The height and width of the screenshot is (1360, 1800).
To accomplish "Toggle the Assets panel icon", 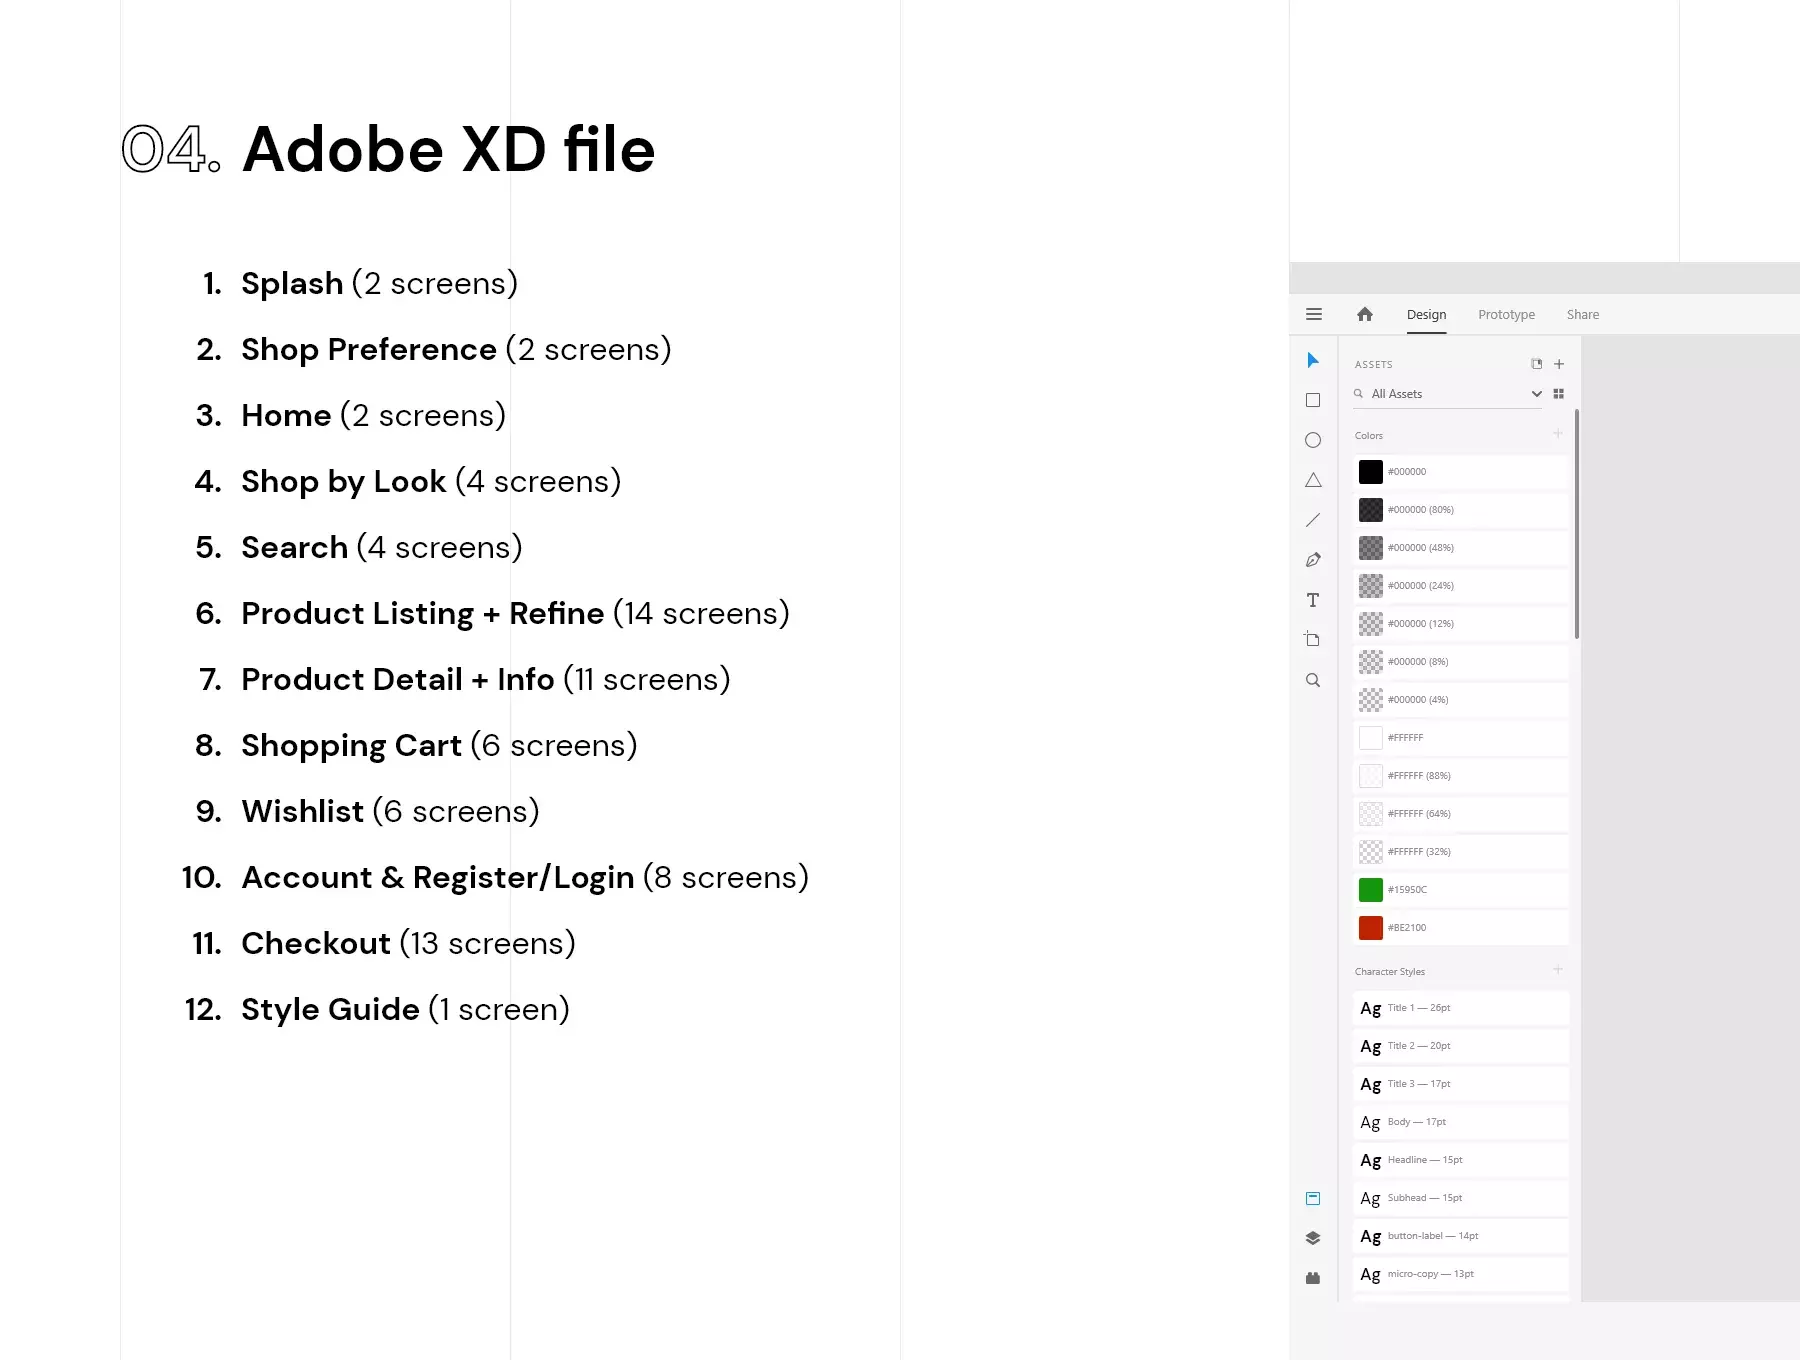I will tap(1313, 1198).
